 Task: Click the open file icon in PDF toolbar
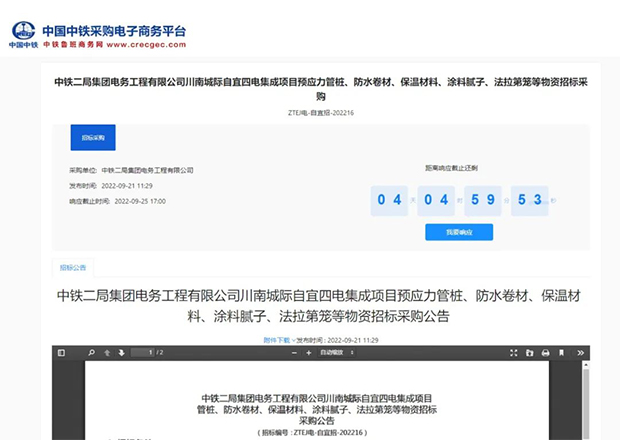click(x=529, y=353)
